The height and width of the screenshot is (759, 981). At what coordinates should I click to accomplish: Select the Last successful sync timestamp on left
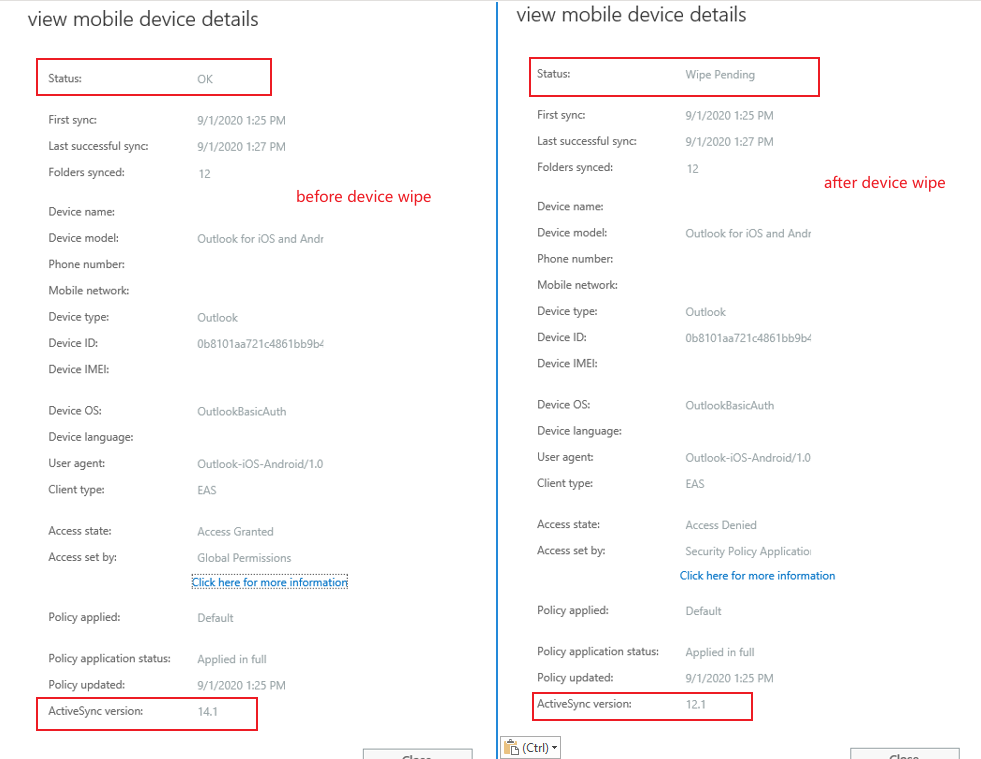[x=240, y=145]
